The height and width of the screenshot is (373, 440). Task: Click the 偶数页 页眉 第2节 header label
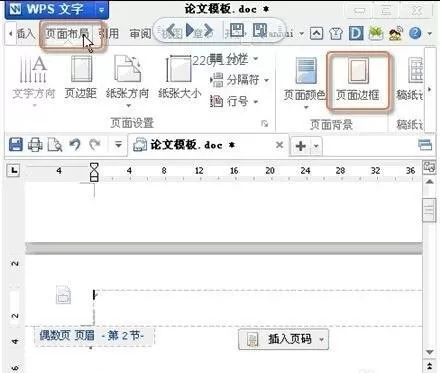(94, 335)
